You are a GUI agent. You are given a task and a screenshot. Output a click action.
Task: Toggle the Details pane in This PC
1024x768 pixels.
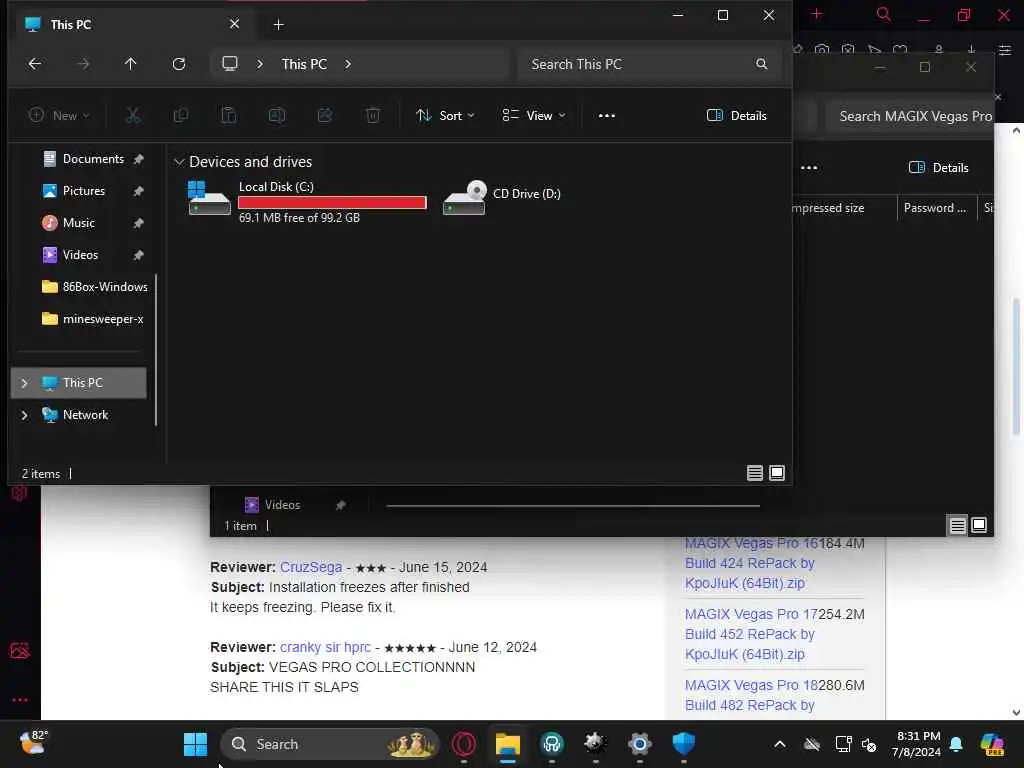pos(737,116)
